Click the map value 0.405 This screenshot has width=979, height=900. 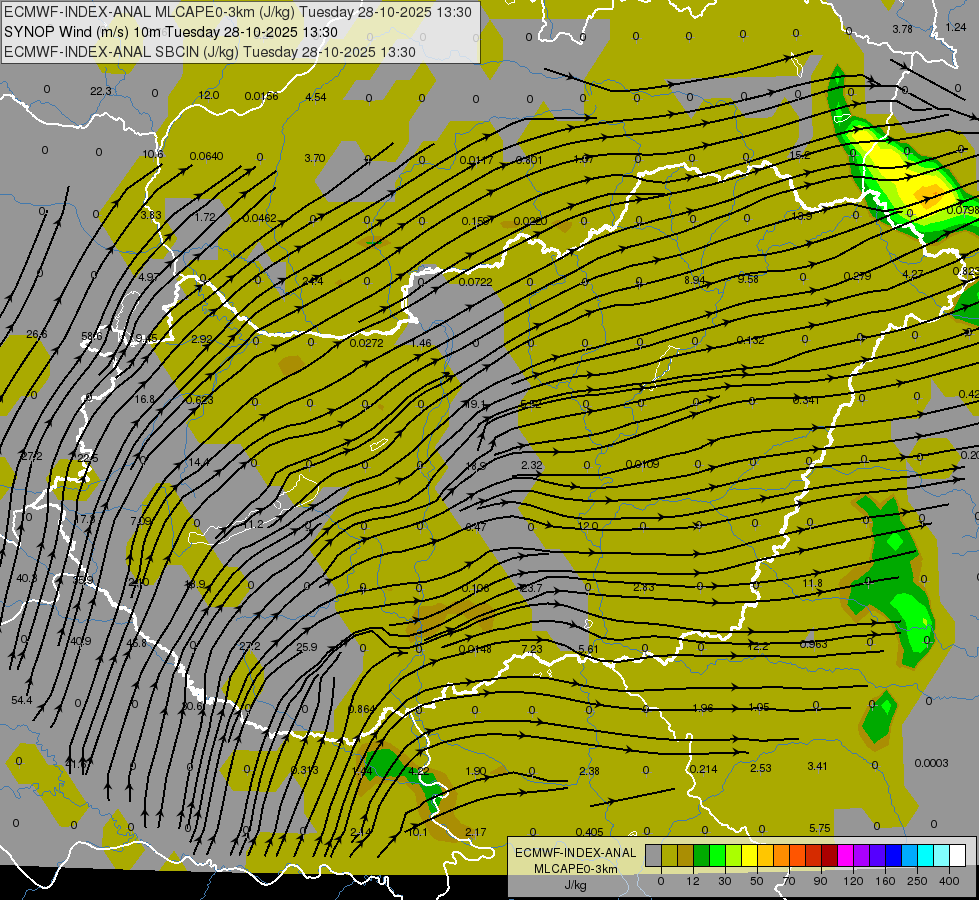(589, 832)
